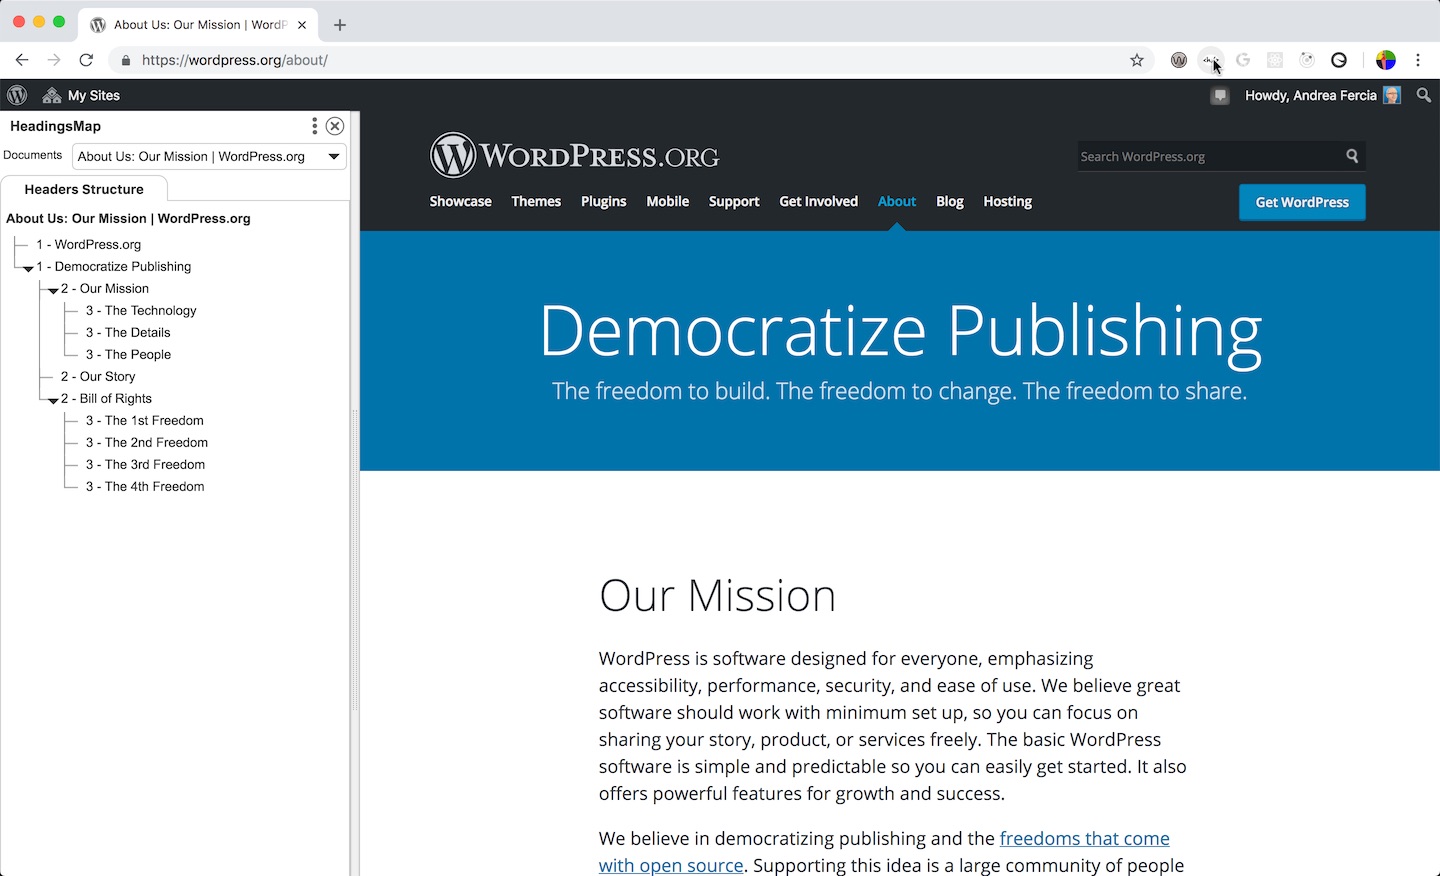
Task: Open the Plugins navigation item
Action: tap(603, 201)
